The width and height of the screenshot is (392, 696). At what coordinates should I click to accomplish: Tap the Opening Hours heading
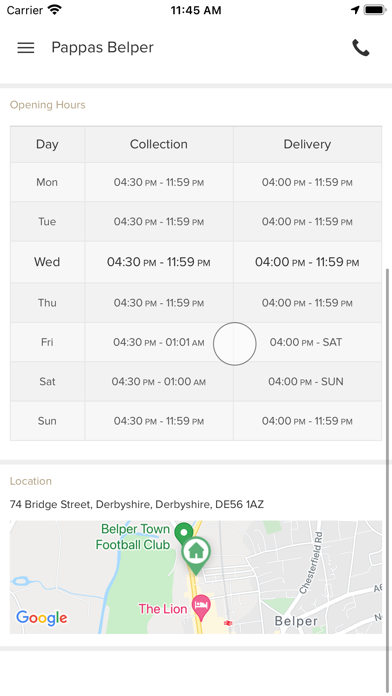(x=48, y=105)
